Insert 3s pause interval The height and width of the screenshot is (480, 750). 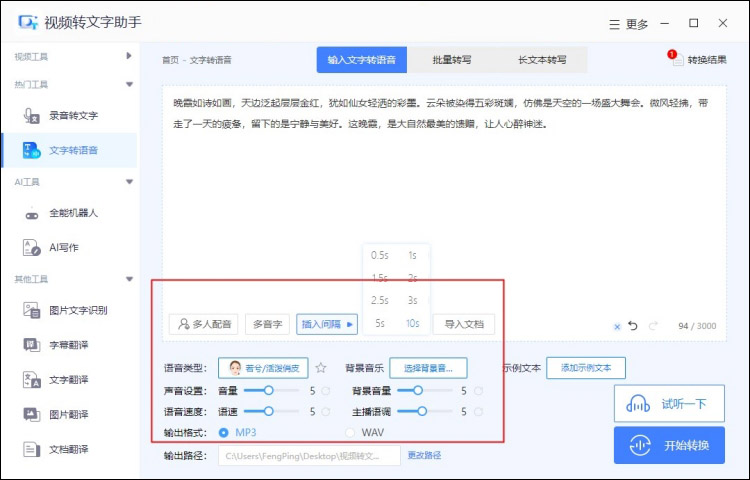412,300
